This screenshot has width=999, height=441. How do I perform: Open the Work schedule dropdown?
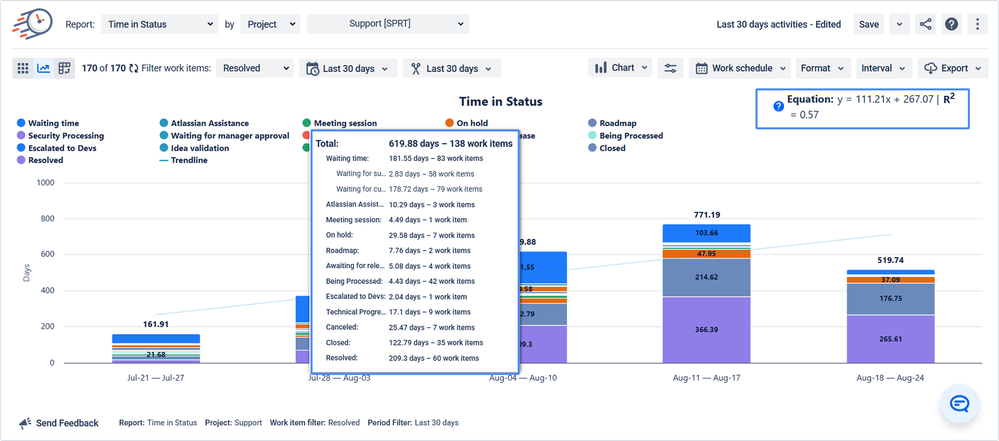pos(740,68)
